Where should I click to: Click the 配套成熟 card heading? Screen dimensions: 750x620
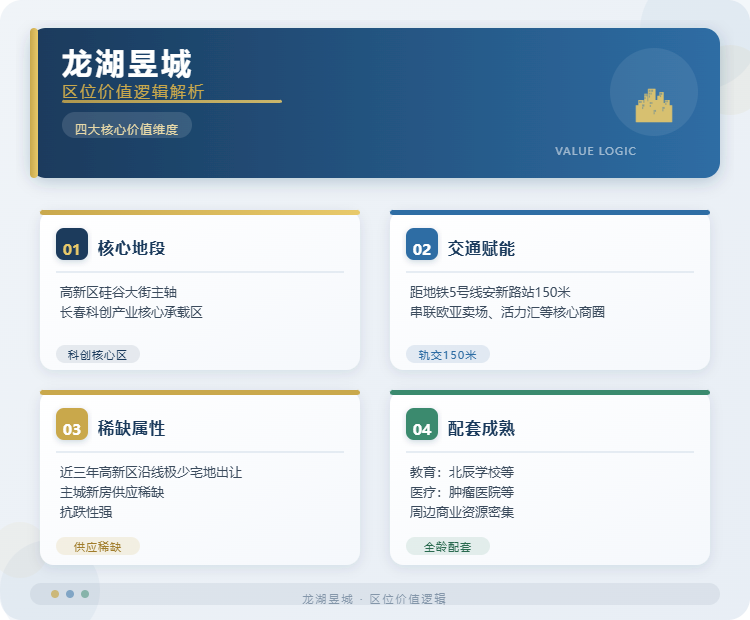coord(482,428)
